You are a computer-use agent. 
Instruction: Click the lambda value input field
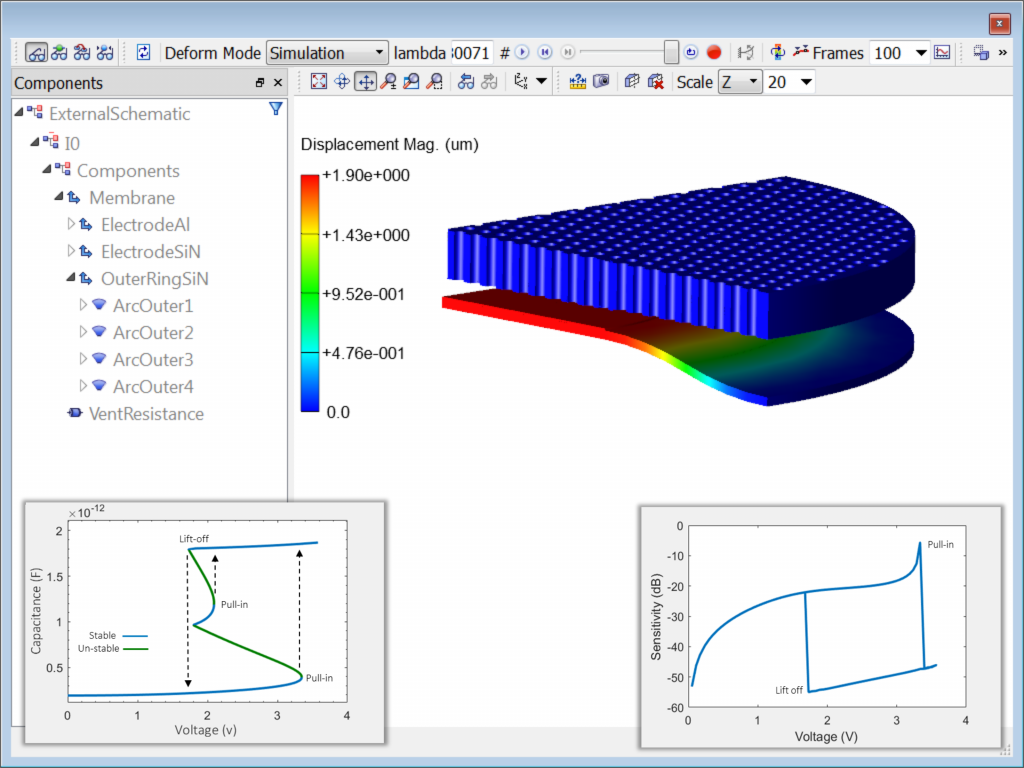pyautogui.click(x=471, y=53)
